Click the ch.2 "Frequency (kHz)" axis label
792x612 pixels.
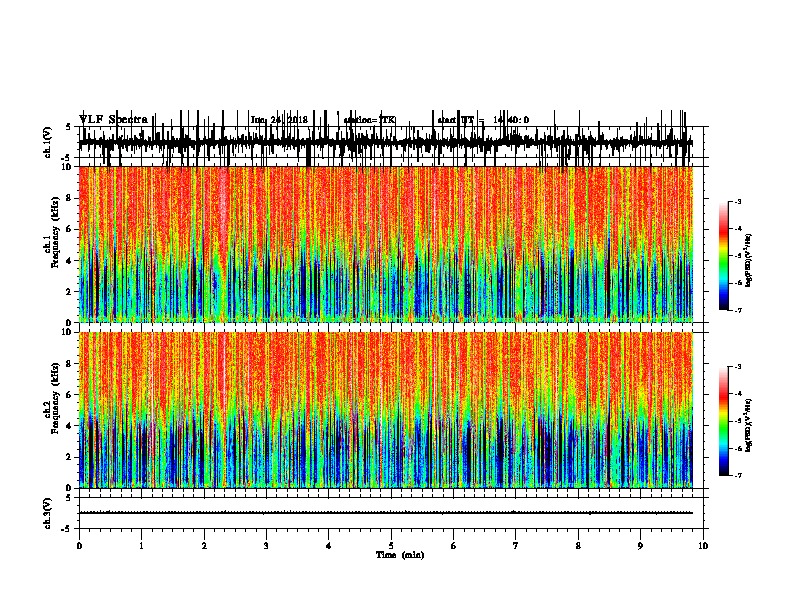pos(55,398)
